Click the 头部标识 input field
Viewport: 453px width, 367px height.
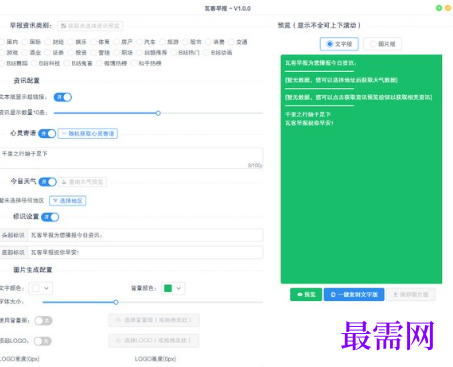point(145,235)
